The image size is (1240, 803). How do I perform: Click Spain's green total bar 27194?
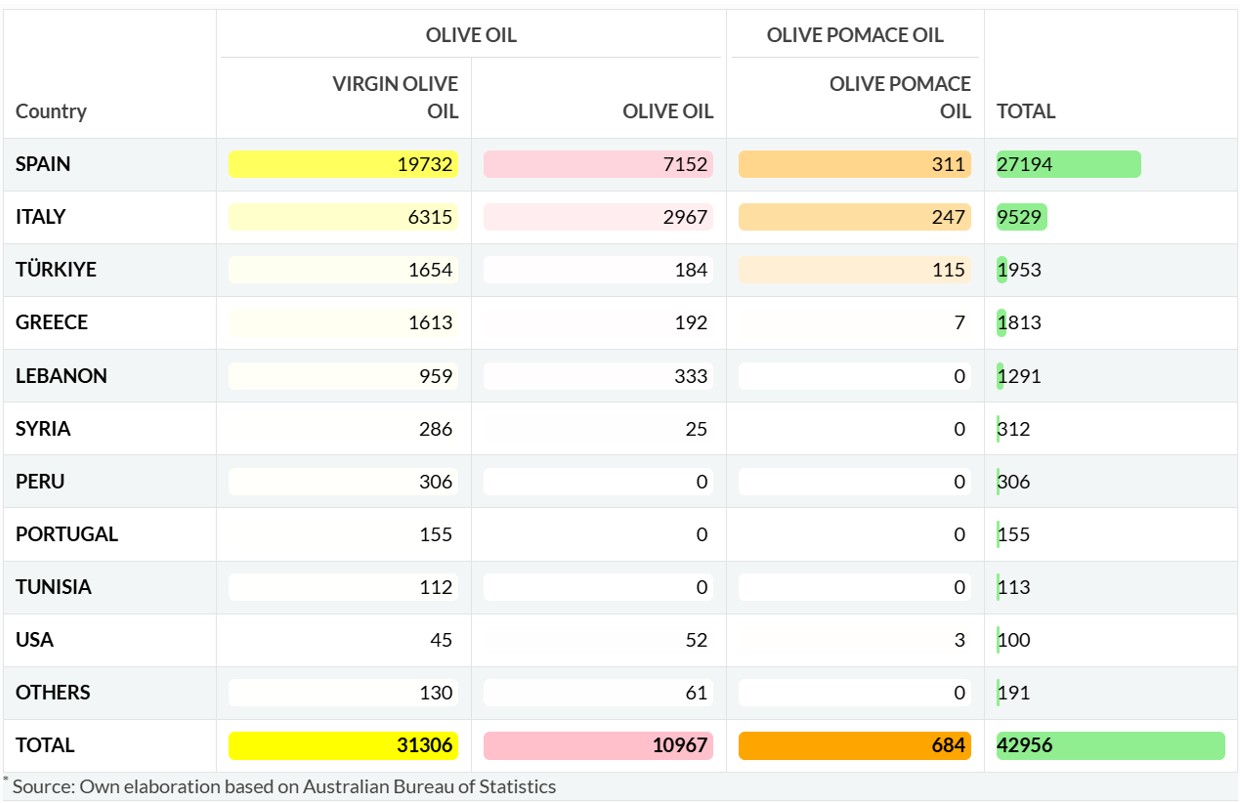(1068, 164)
